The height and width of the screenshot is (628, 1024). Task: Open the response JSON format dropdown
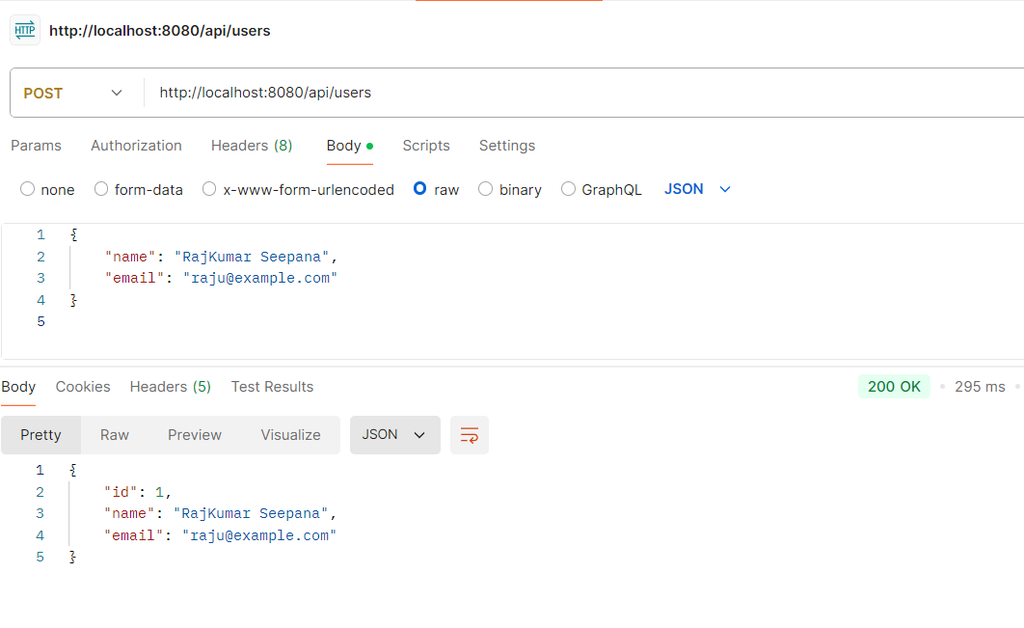click(394, 435)
